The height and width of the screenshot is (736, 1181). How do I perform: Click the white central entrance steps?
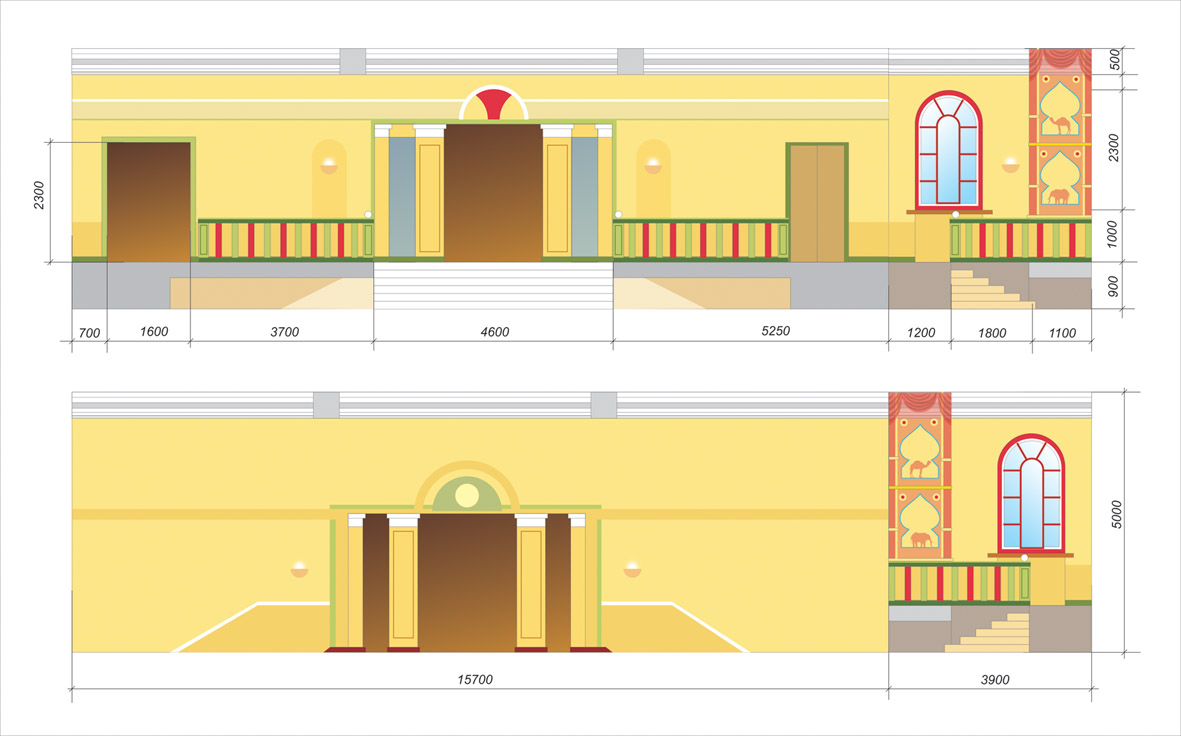pos(493,285)
